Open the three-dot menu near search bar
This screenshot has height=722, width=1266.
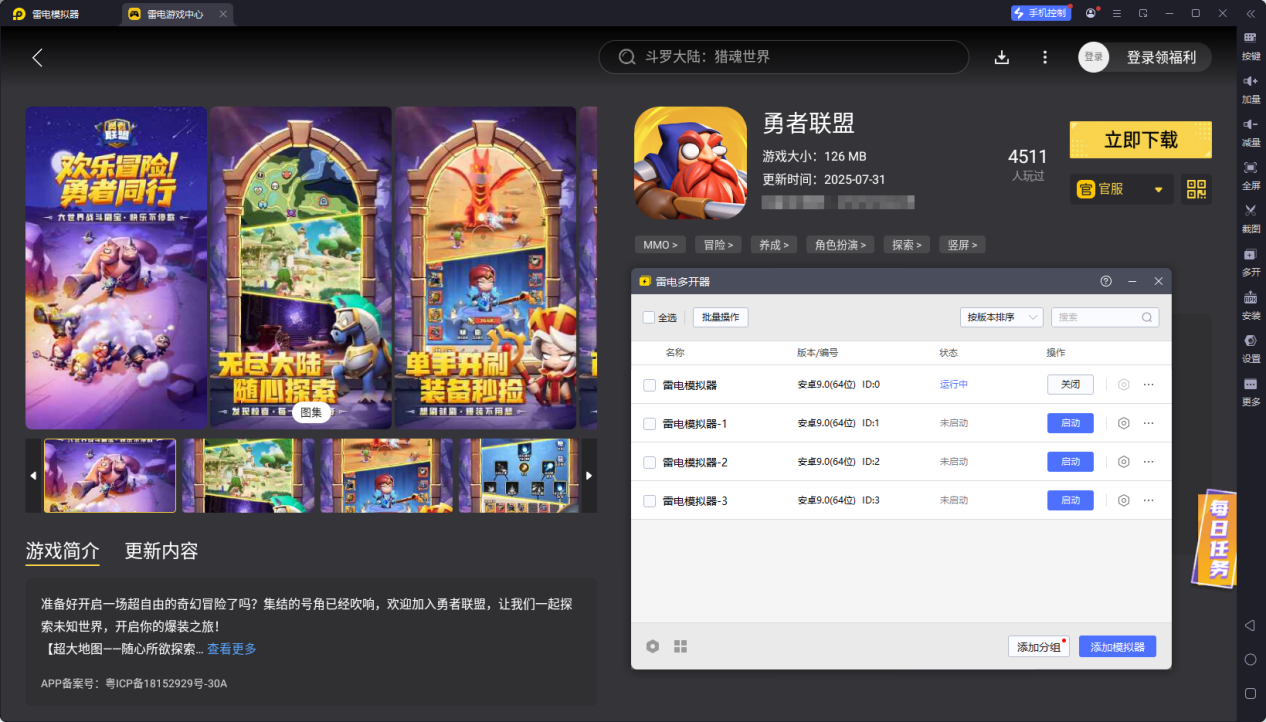point(1045,57)
